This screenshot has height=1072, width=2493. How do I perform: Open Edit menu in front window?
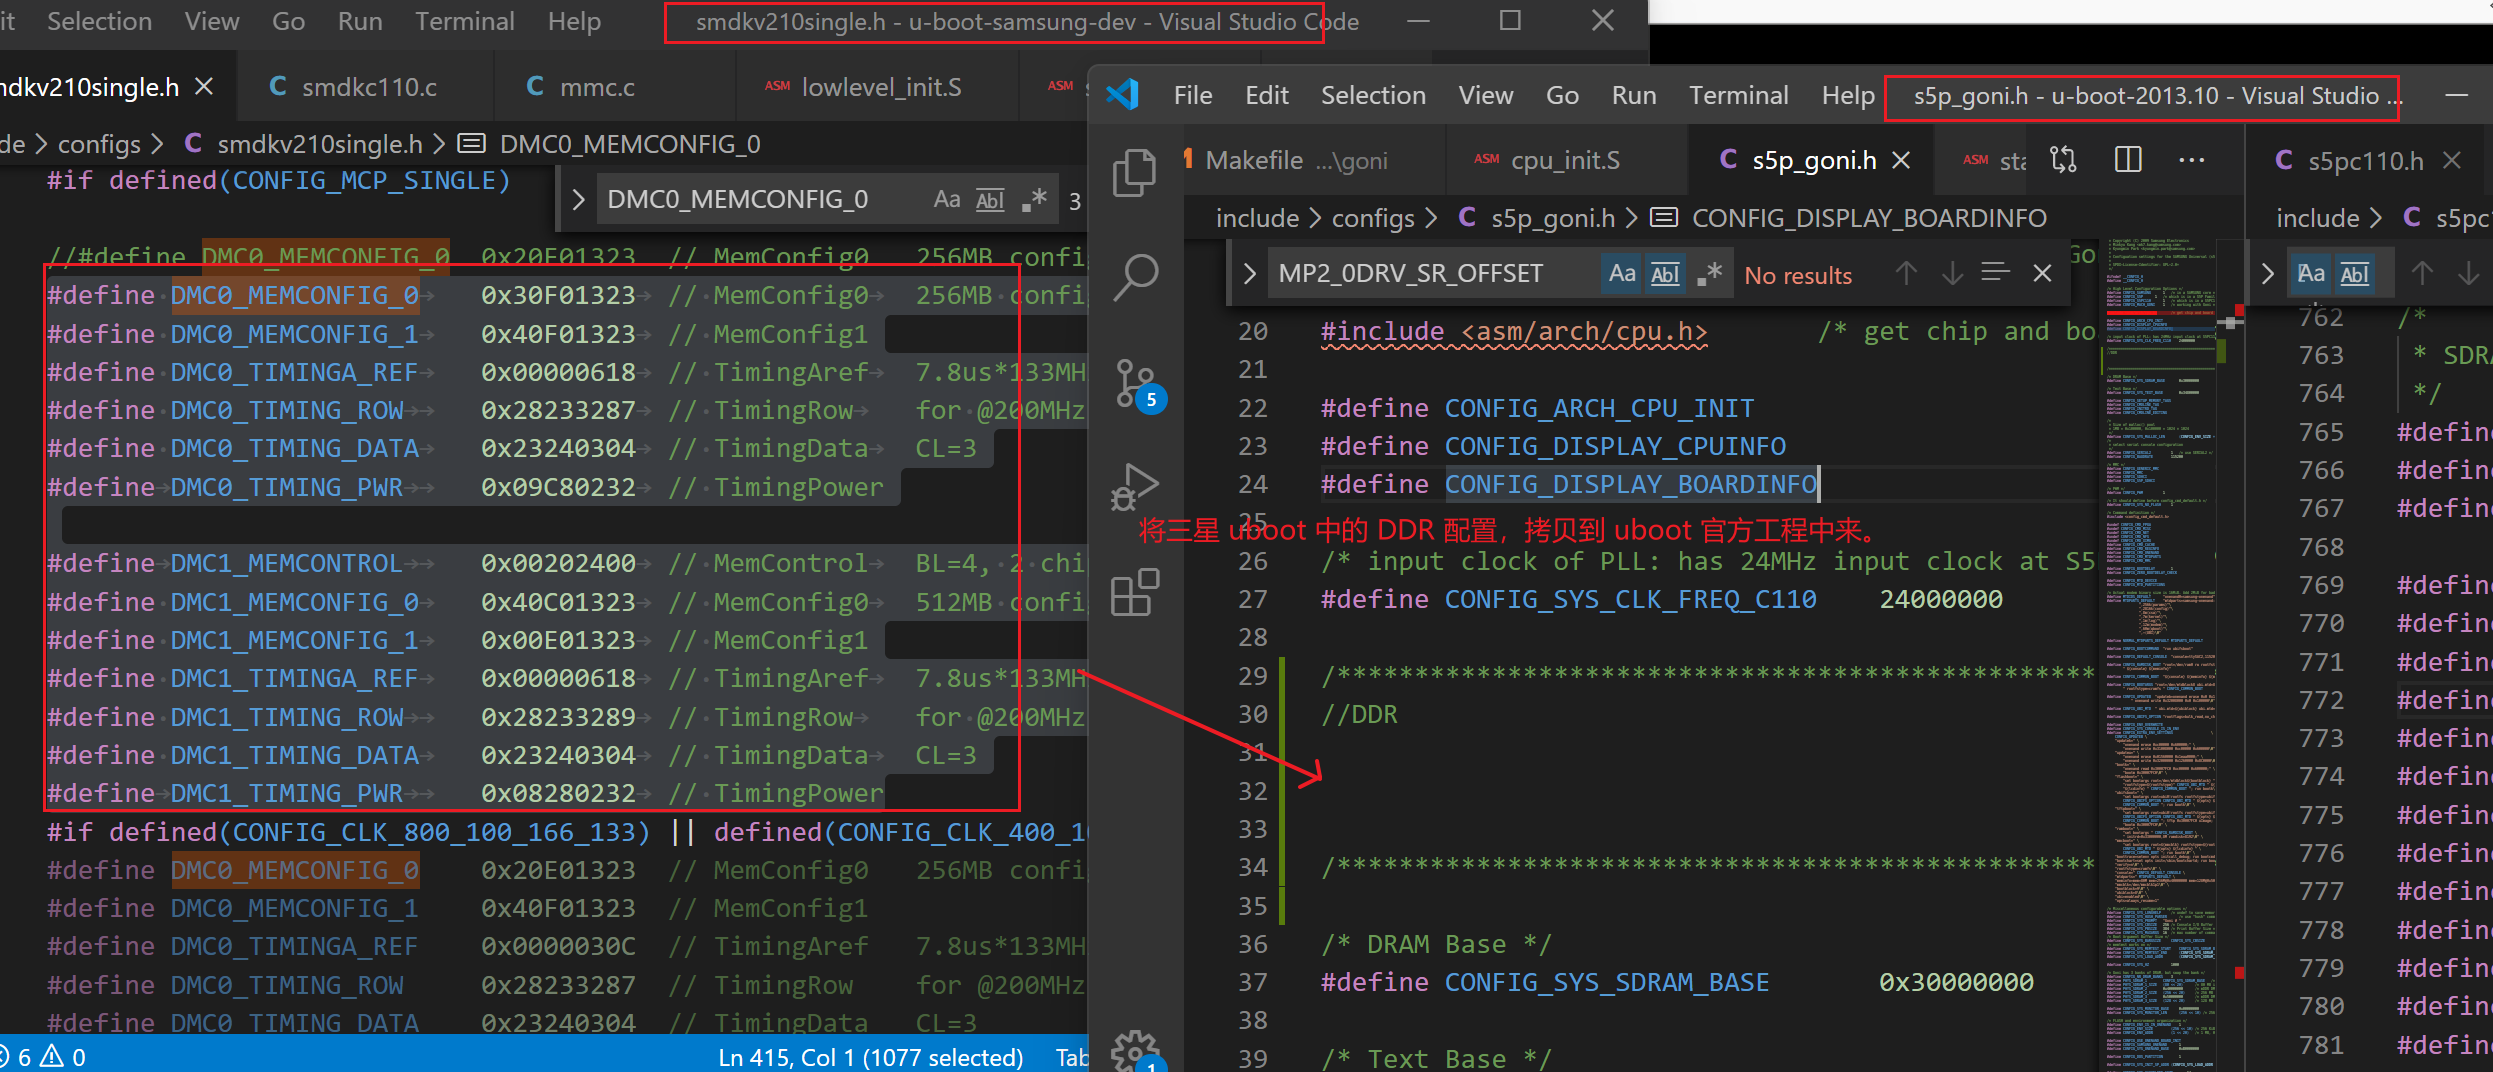[1266, 95]
